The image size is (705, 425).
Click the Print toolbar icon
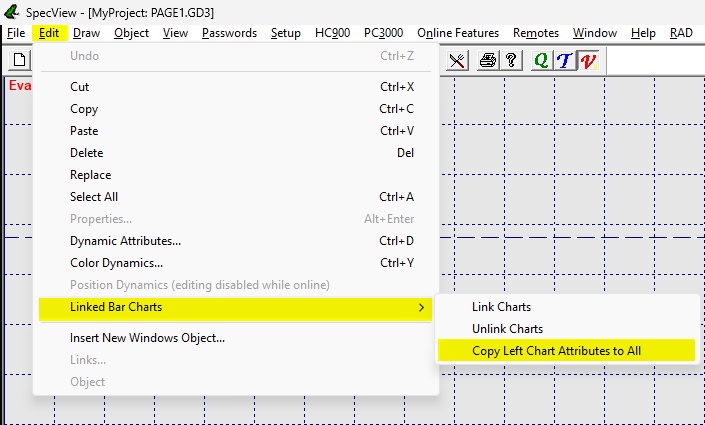click(487, 60)
